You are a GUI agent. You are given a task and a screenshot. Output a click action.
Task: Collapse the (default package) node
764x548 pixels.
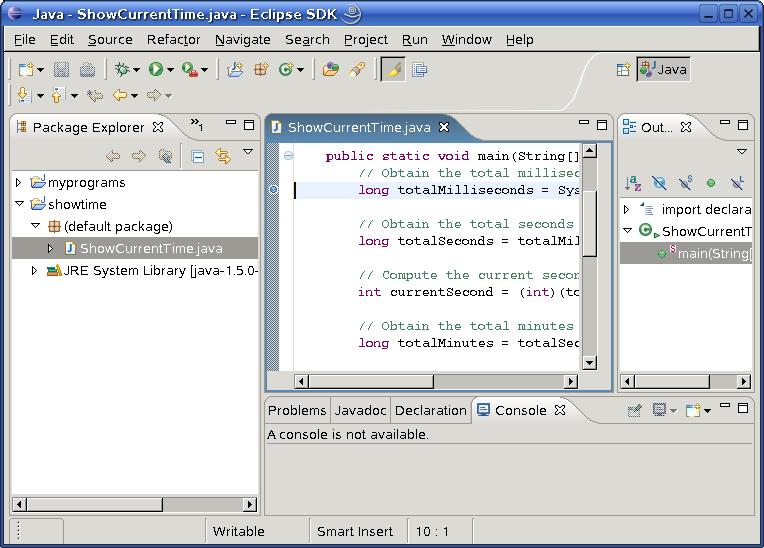point(36,226)
